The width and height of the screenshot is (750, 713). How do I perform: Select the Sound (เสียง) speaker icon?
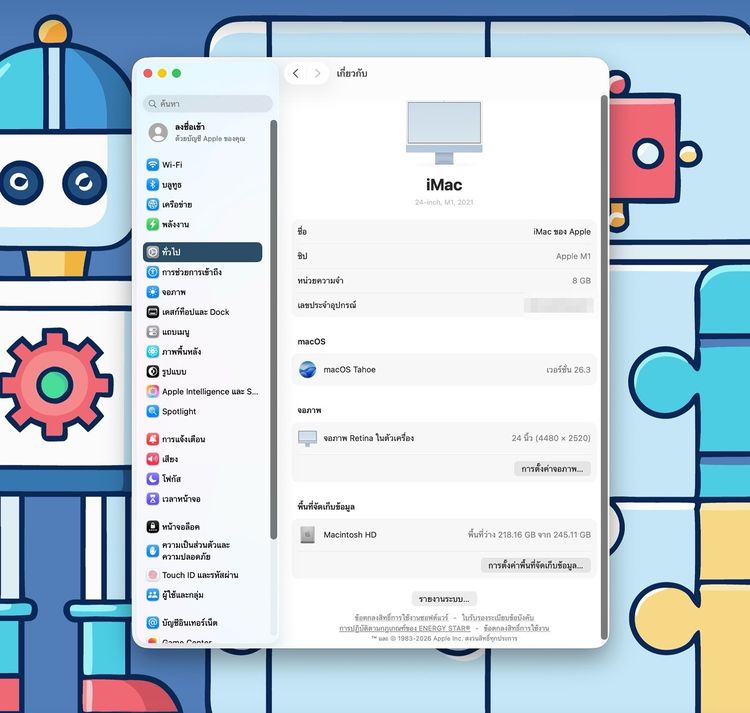153,459
